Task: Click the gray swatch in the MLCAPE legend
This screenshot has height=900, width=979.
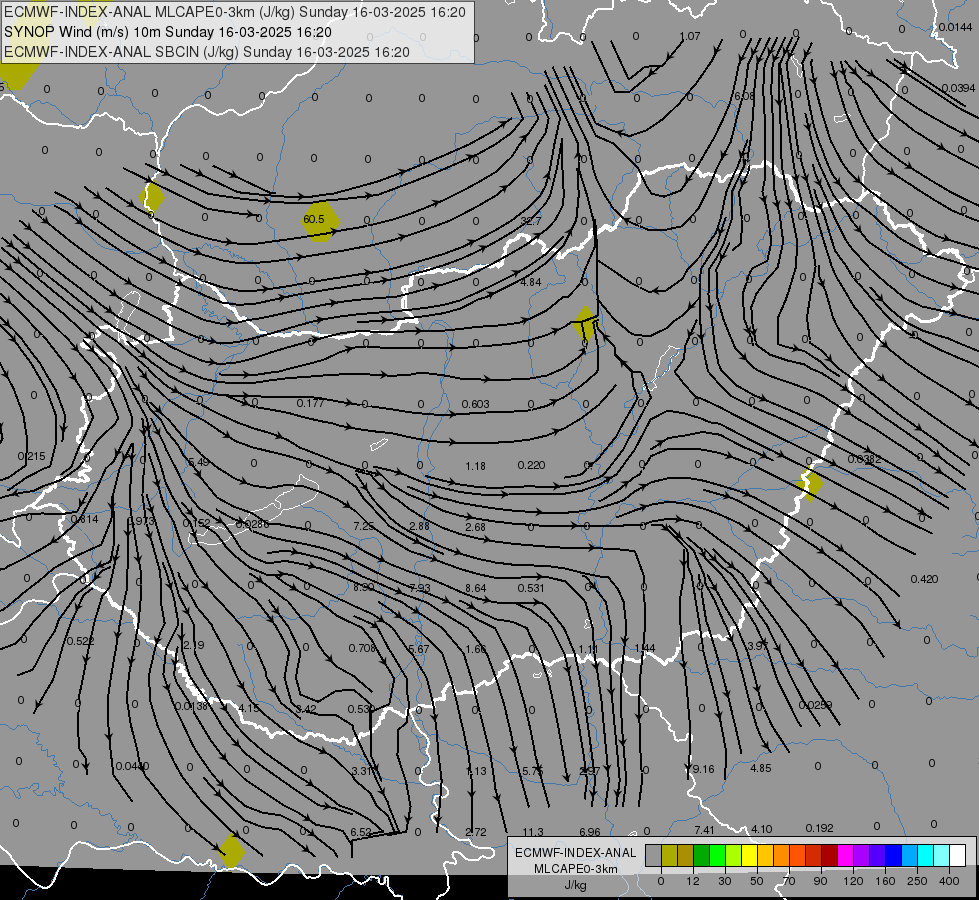Action: click(x=653, y=855)
